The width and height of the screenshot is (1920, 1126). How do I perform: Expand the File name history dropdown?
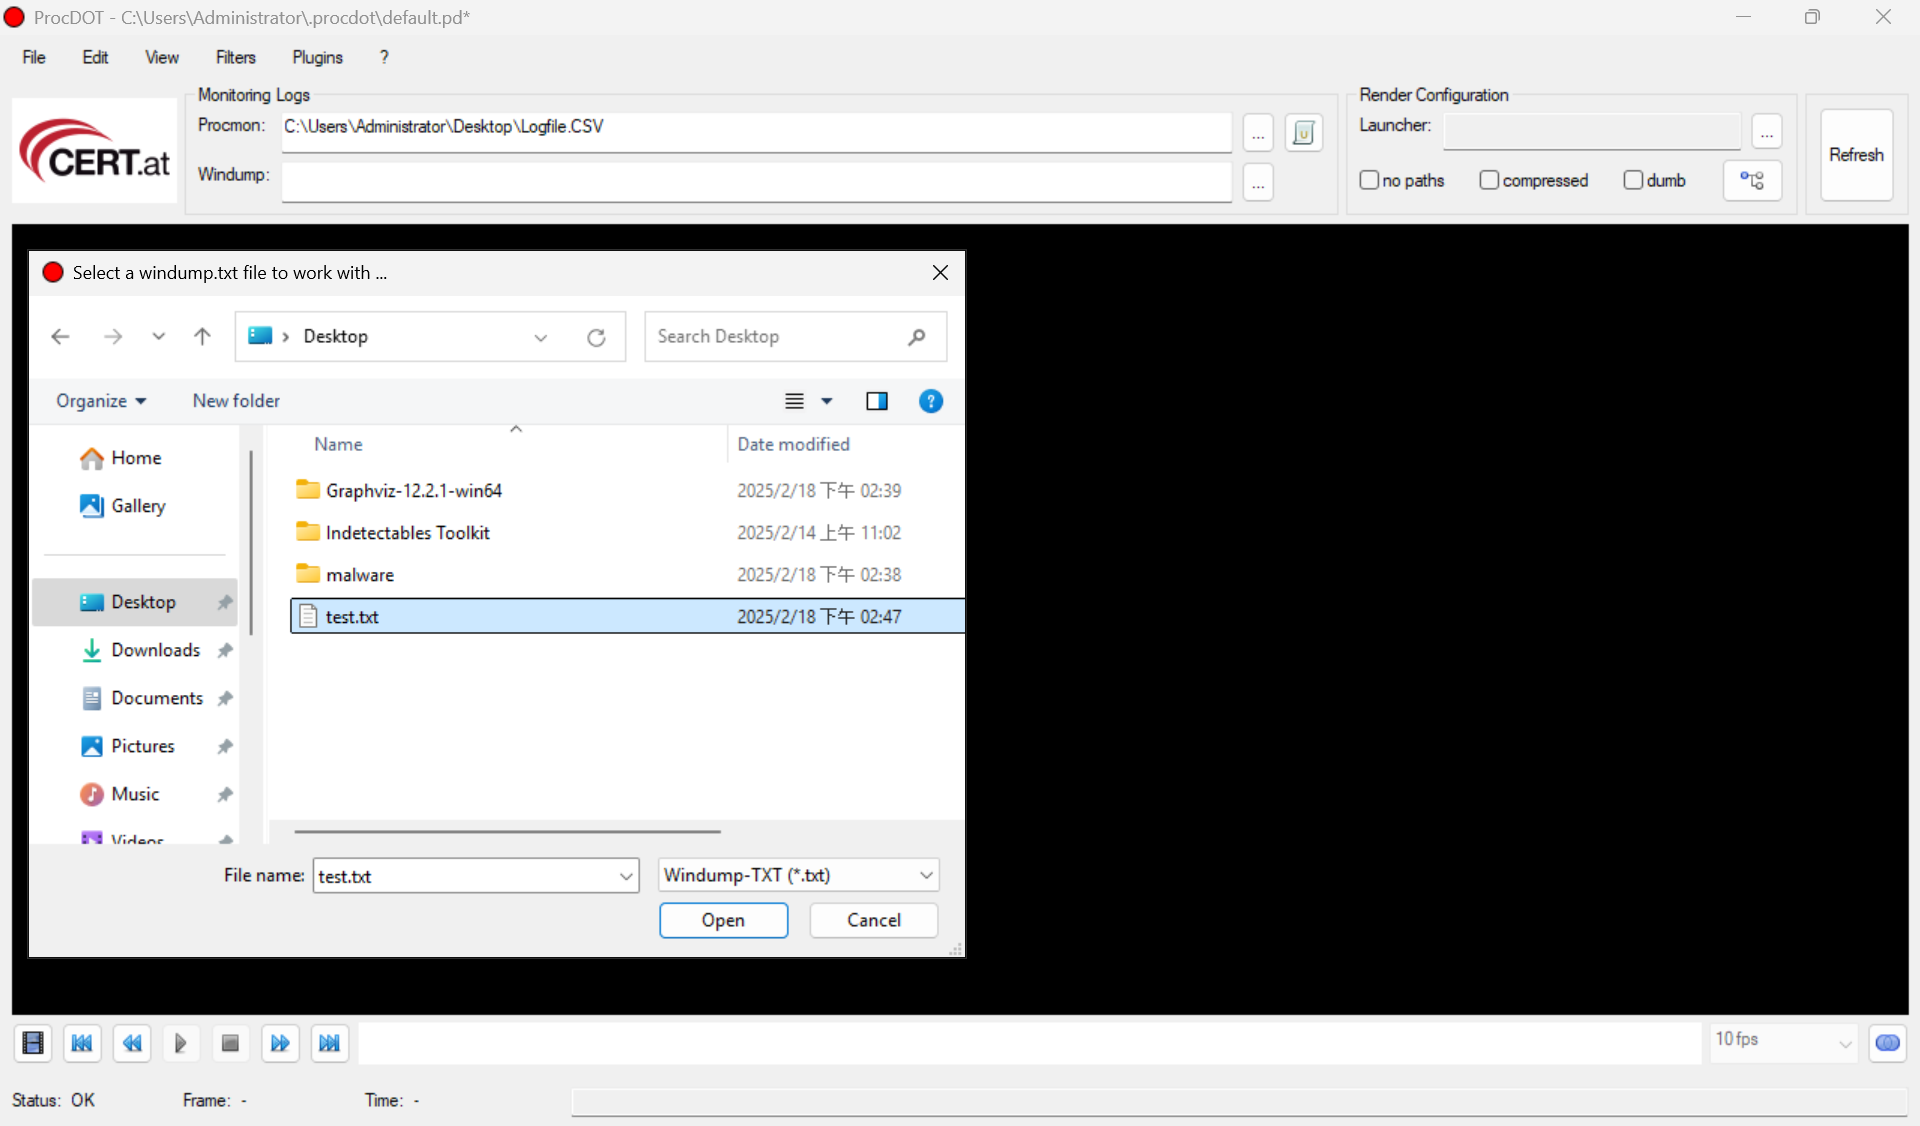[x=625, y=875]
